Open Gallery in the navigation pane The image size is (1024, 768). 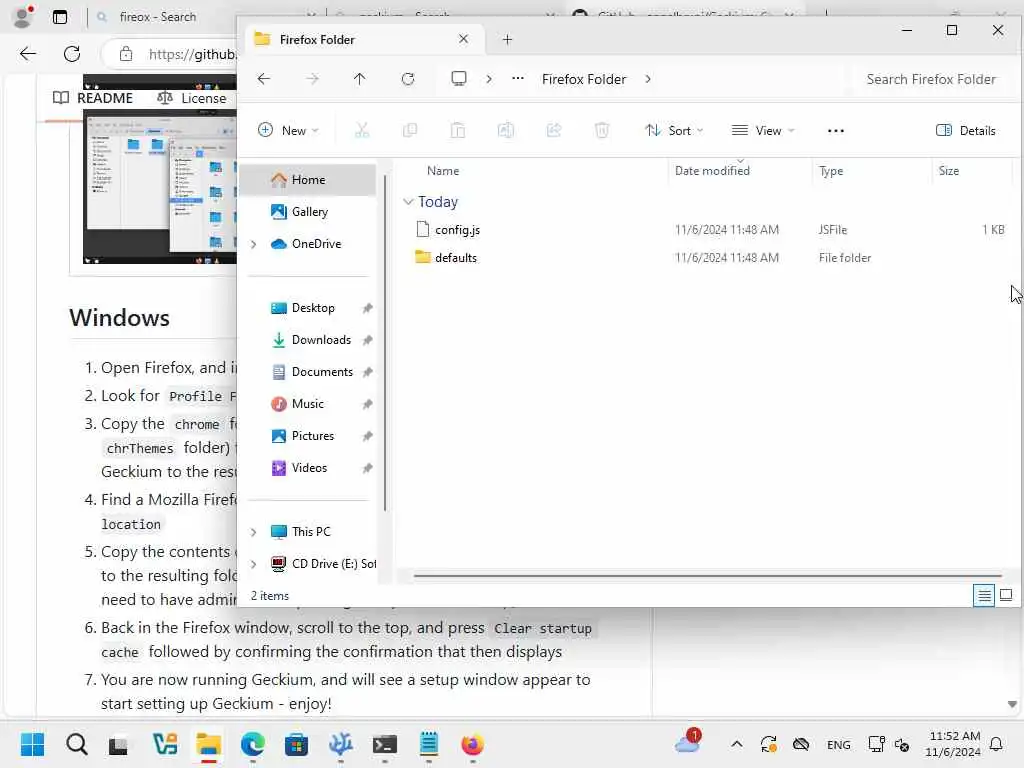tap(308, 212)
